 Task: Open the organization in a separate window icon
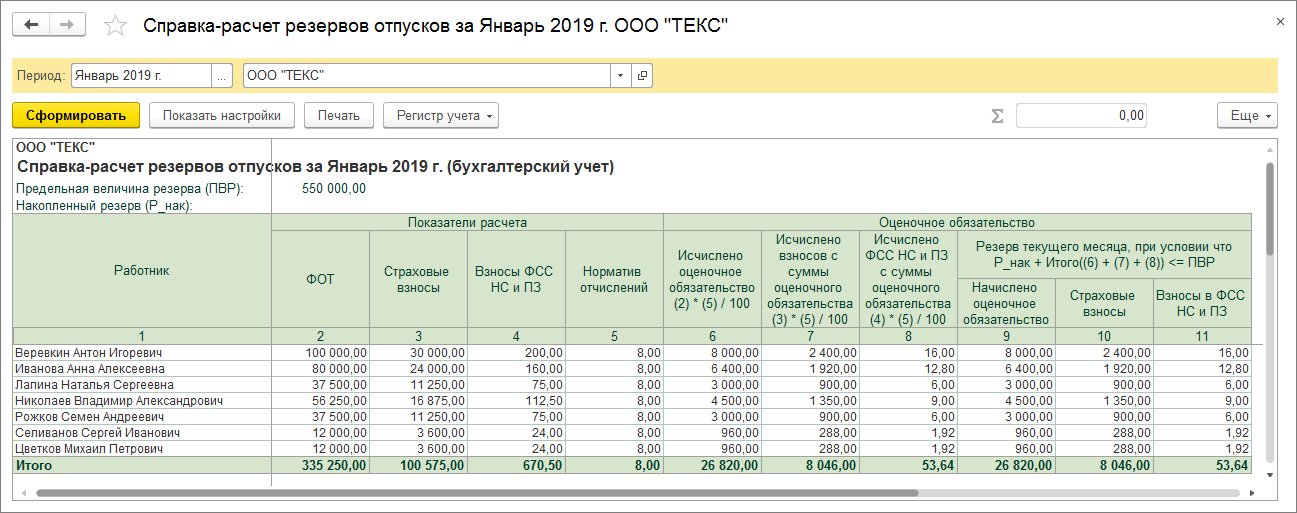point(642,76)
